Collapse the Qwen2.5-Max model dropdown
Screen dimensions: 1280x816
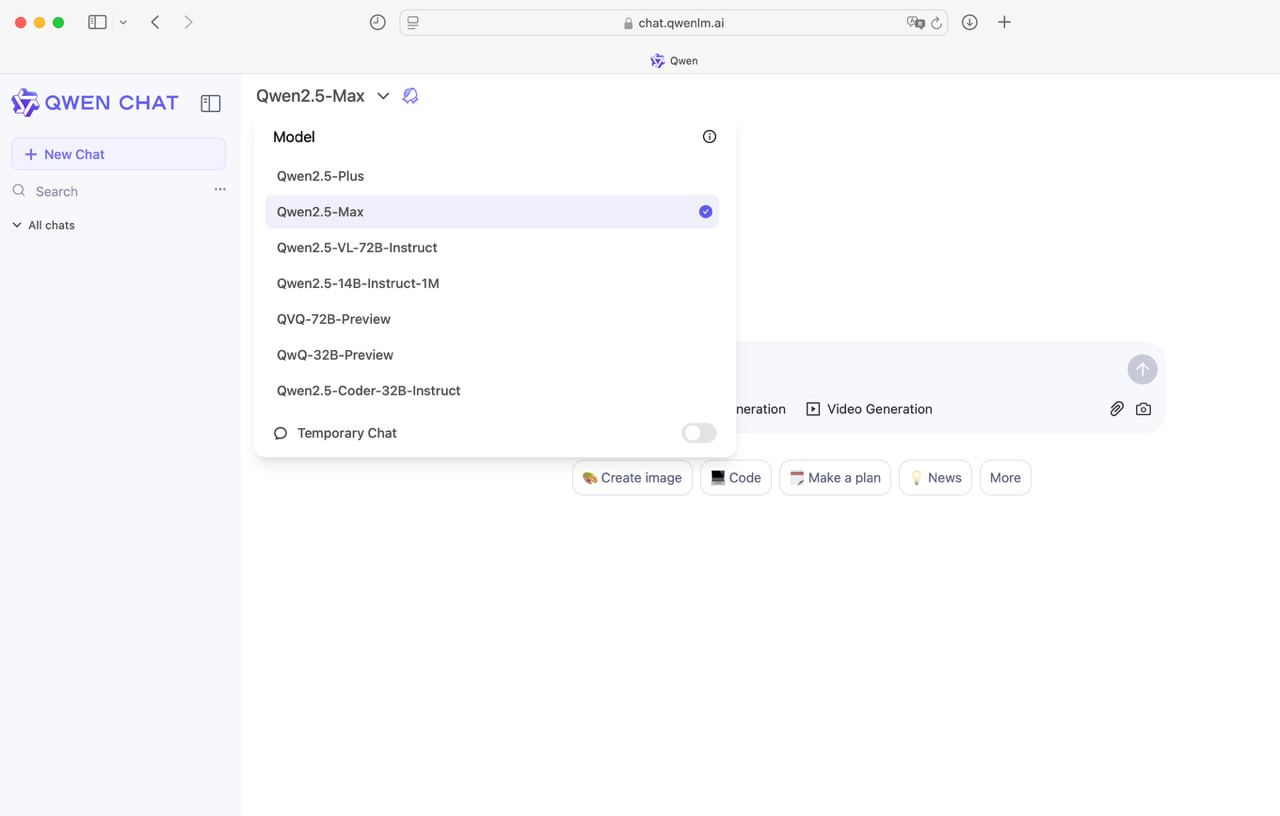click(x=383, y=96)
